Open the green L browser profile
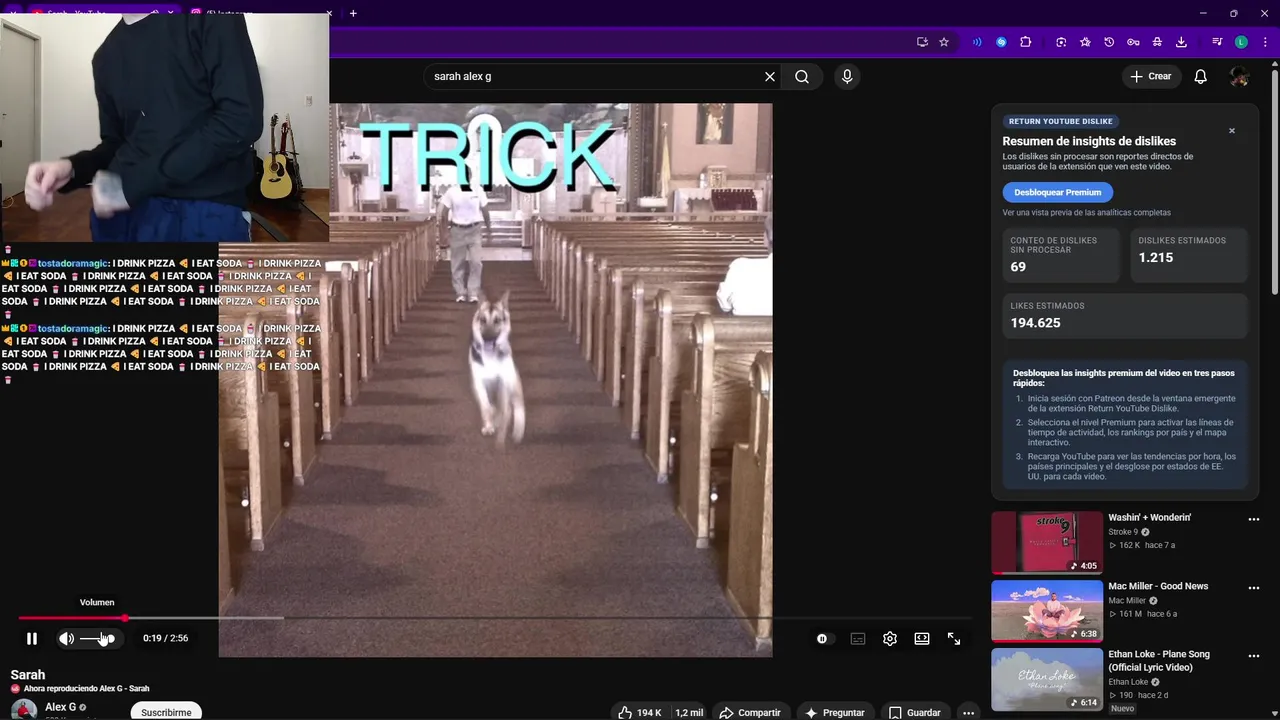This screenshot has height=720, width=1280. click(1241, 42)
